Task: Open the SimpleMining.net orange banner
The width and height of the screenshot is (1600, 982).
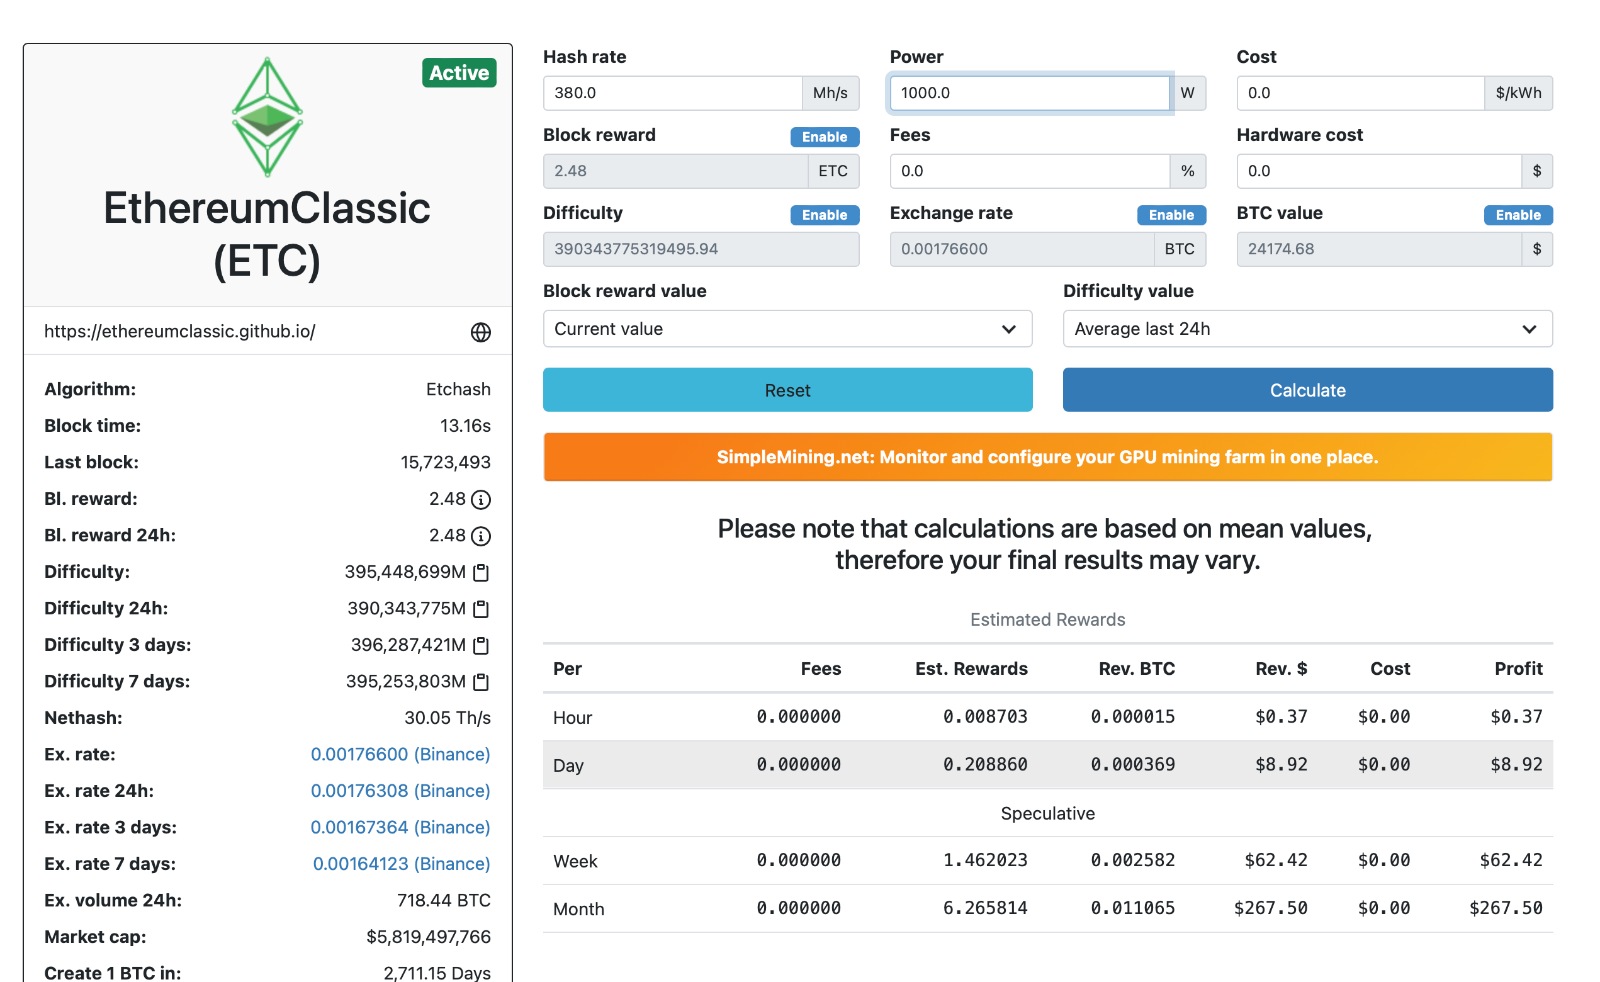Action: (1048, 457)
